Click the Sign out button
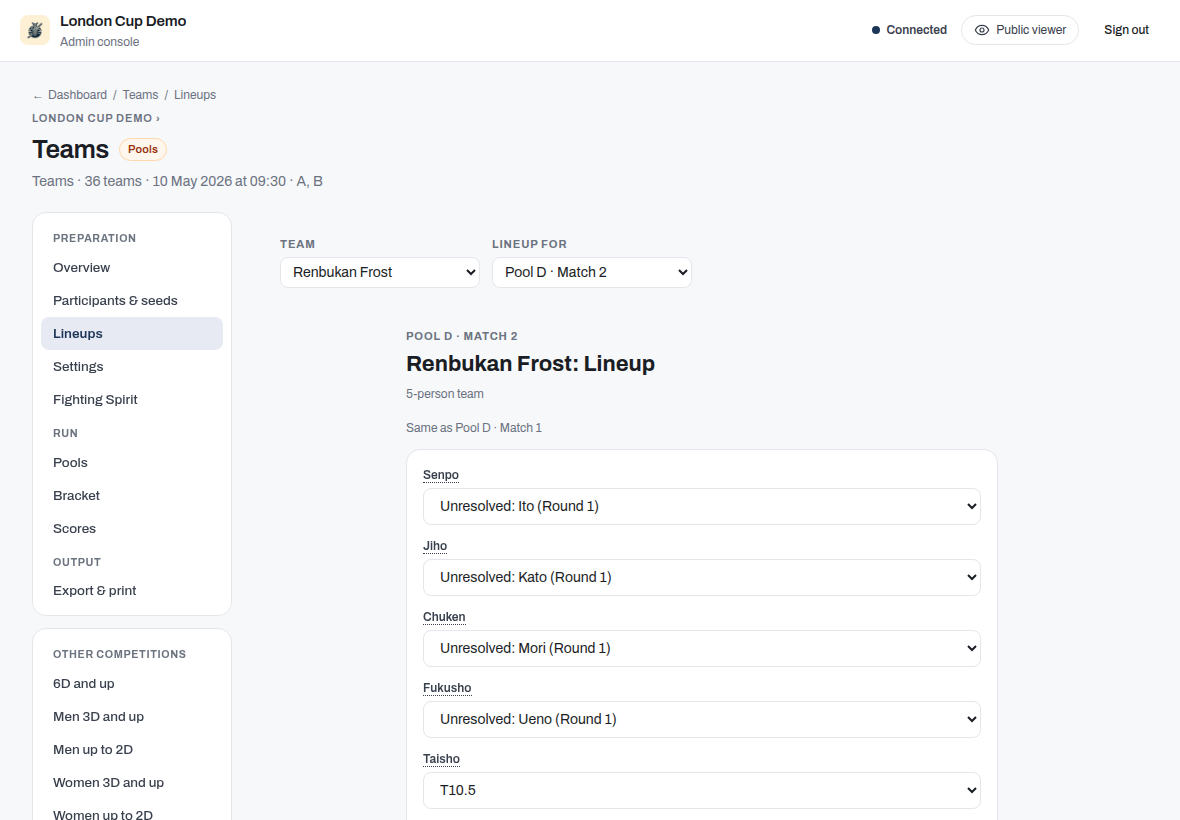The width and height of the screenshot is (1180, 820). pyautogui.click(x=1126, y=30)
